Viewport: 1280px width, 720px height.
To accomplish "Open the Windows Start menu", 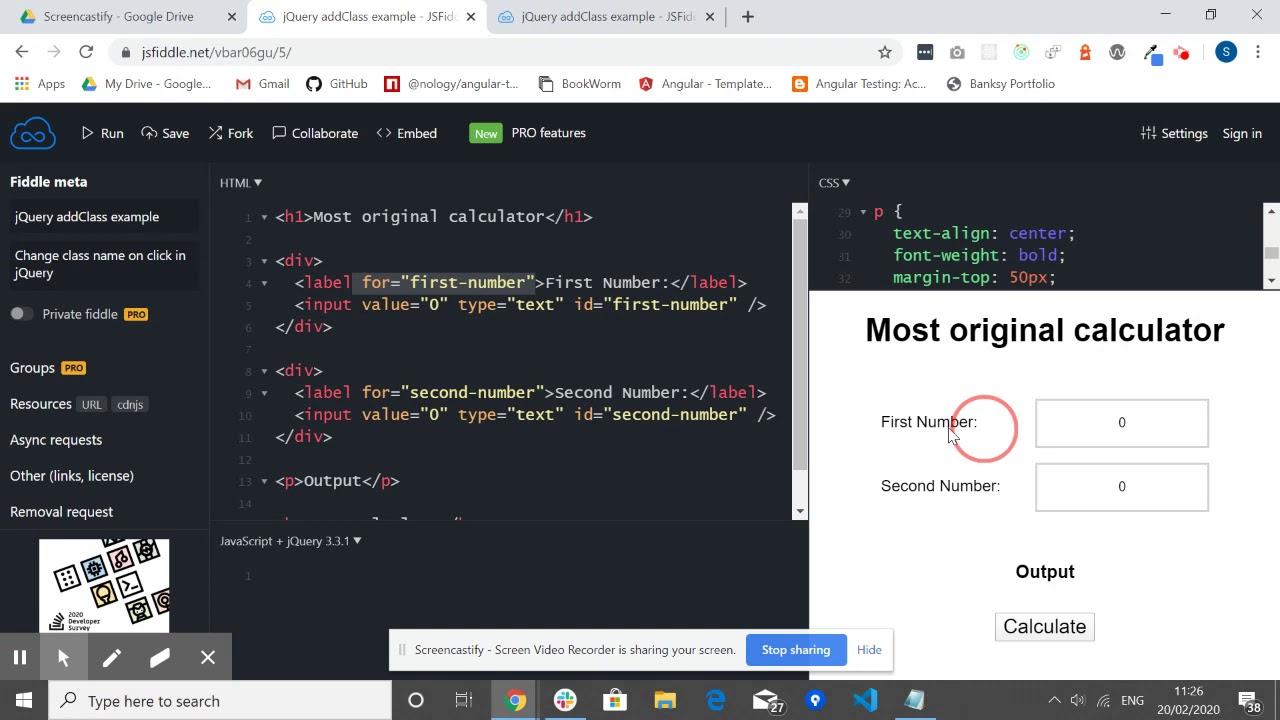I will click(24, 701).
